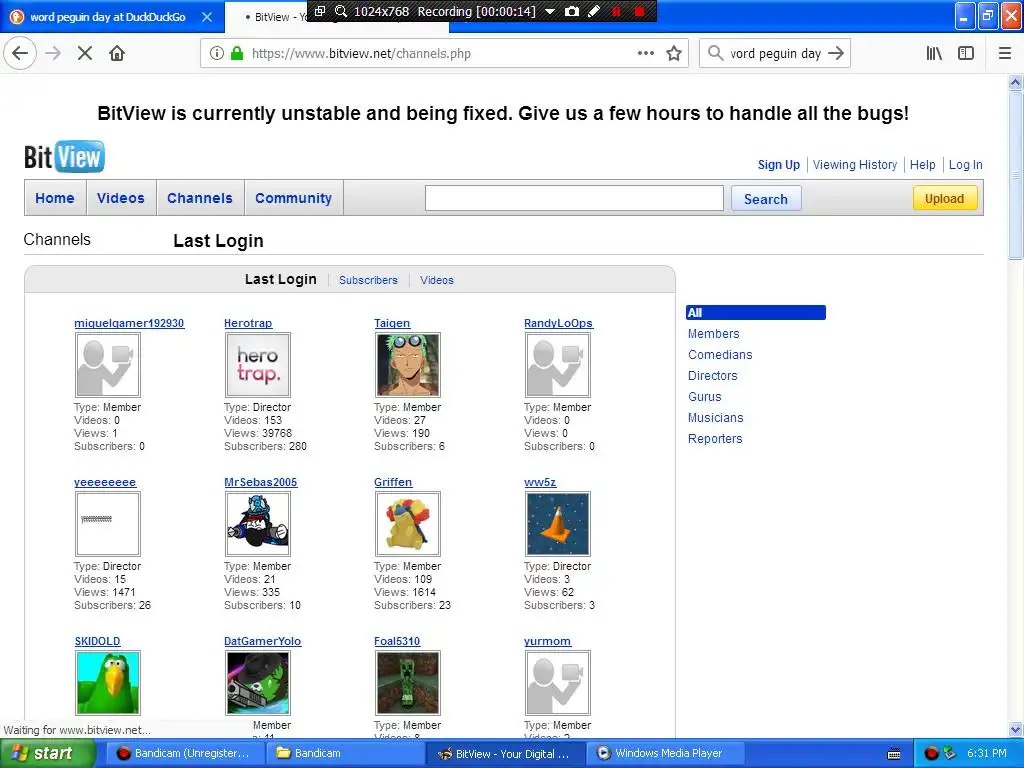The image size is (1024, 768).
Task: Click the Bandicam tray icon
Action: [x=931, y=754]
